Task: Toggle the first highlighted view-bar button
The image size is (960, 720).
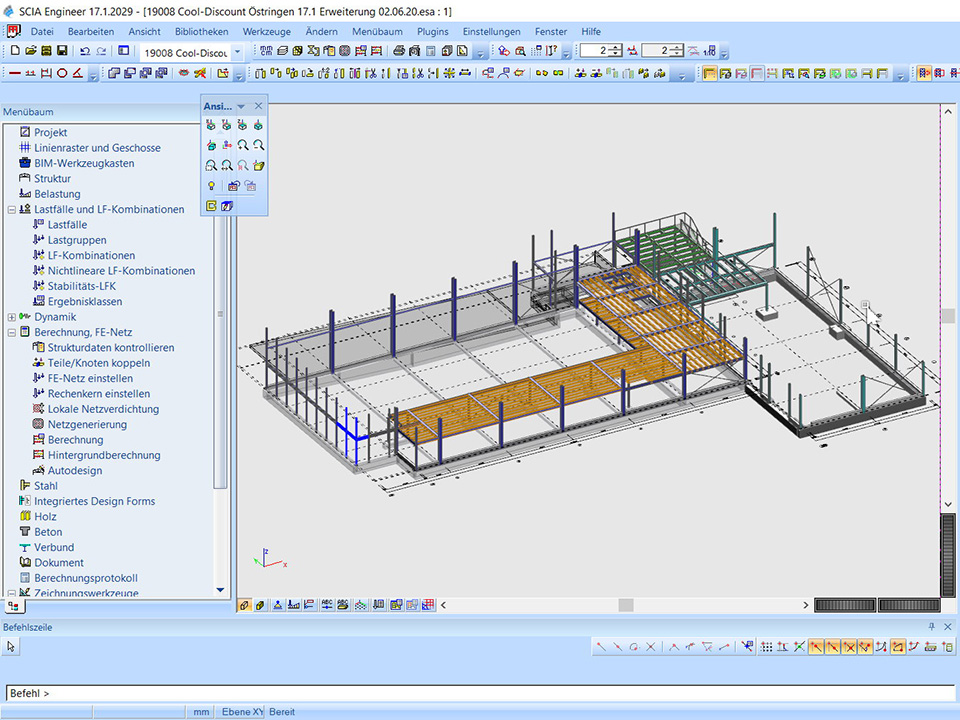Action: coord(244,605)
